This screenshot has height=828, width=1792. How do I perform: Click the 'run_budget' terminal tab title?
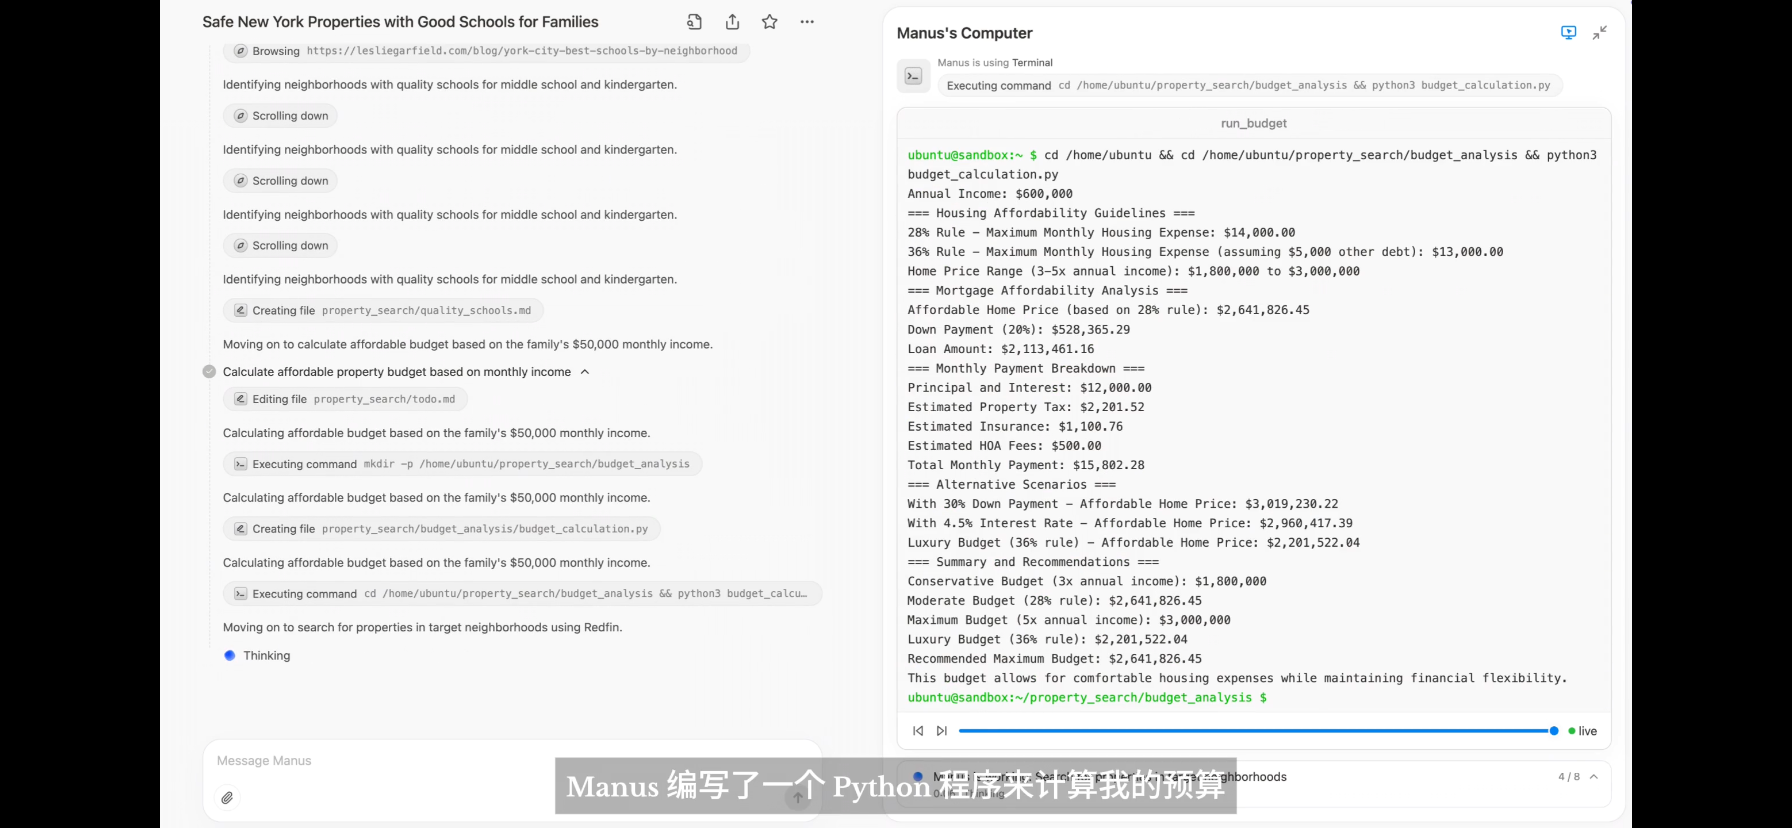1254,124
